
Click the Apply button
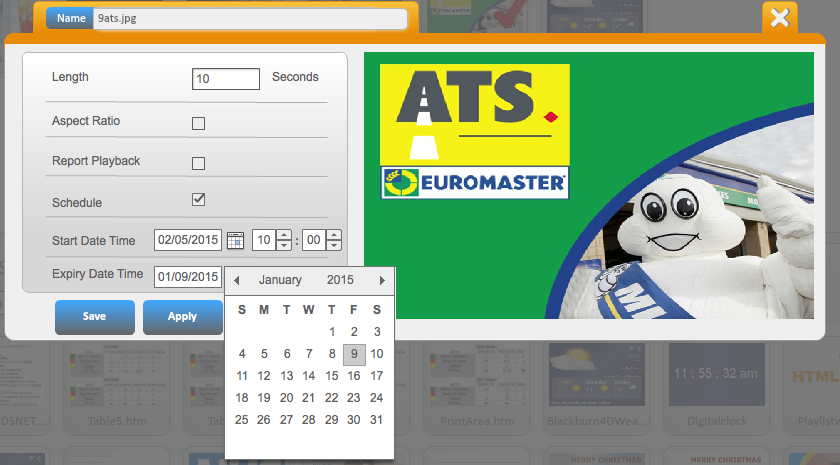pos(183,317)
